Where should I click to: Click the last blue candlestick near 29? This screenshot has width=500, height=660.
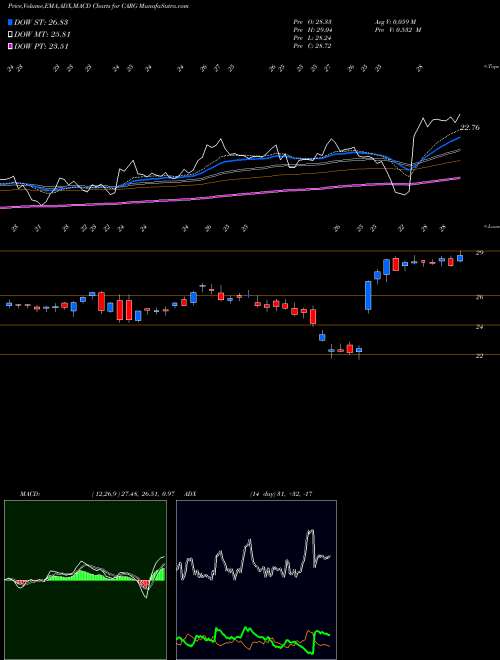[x=460, y=258]
